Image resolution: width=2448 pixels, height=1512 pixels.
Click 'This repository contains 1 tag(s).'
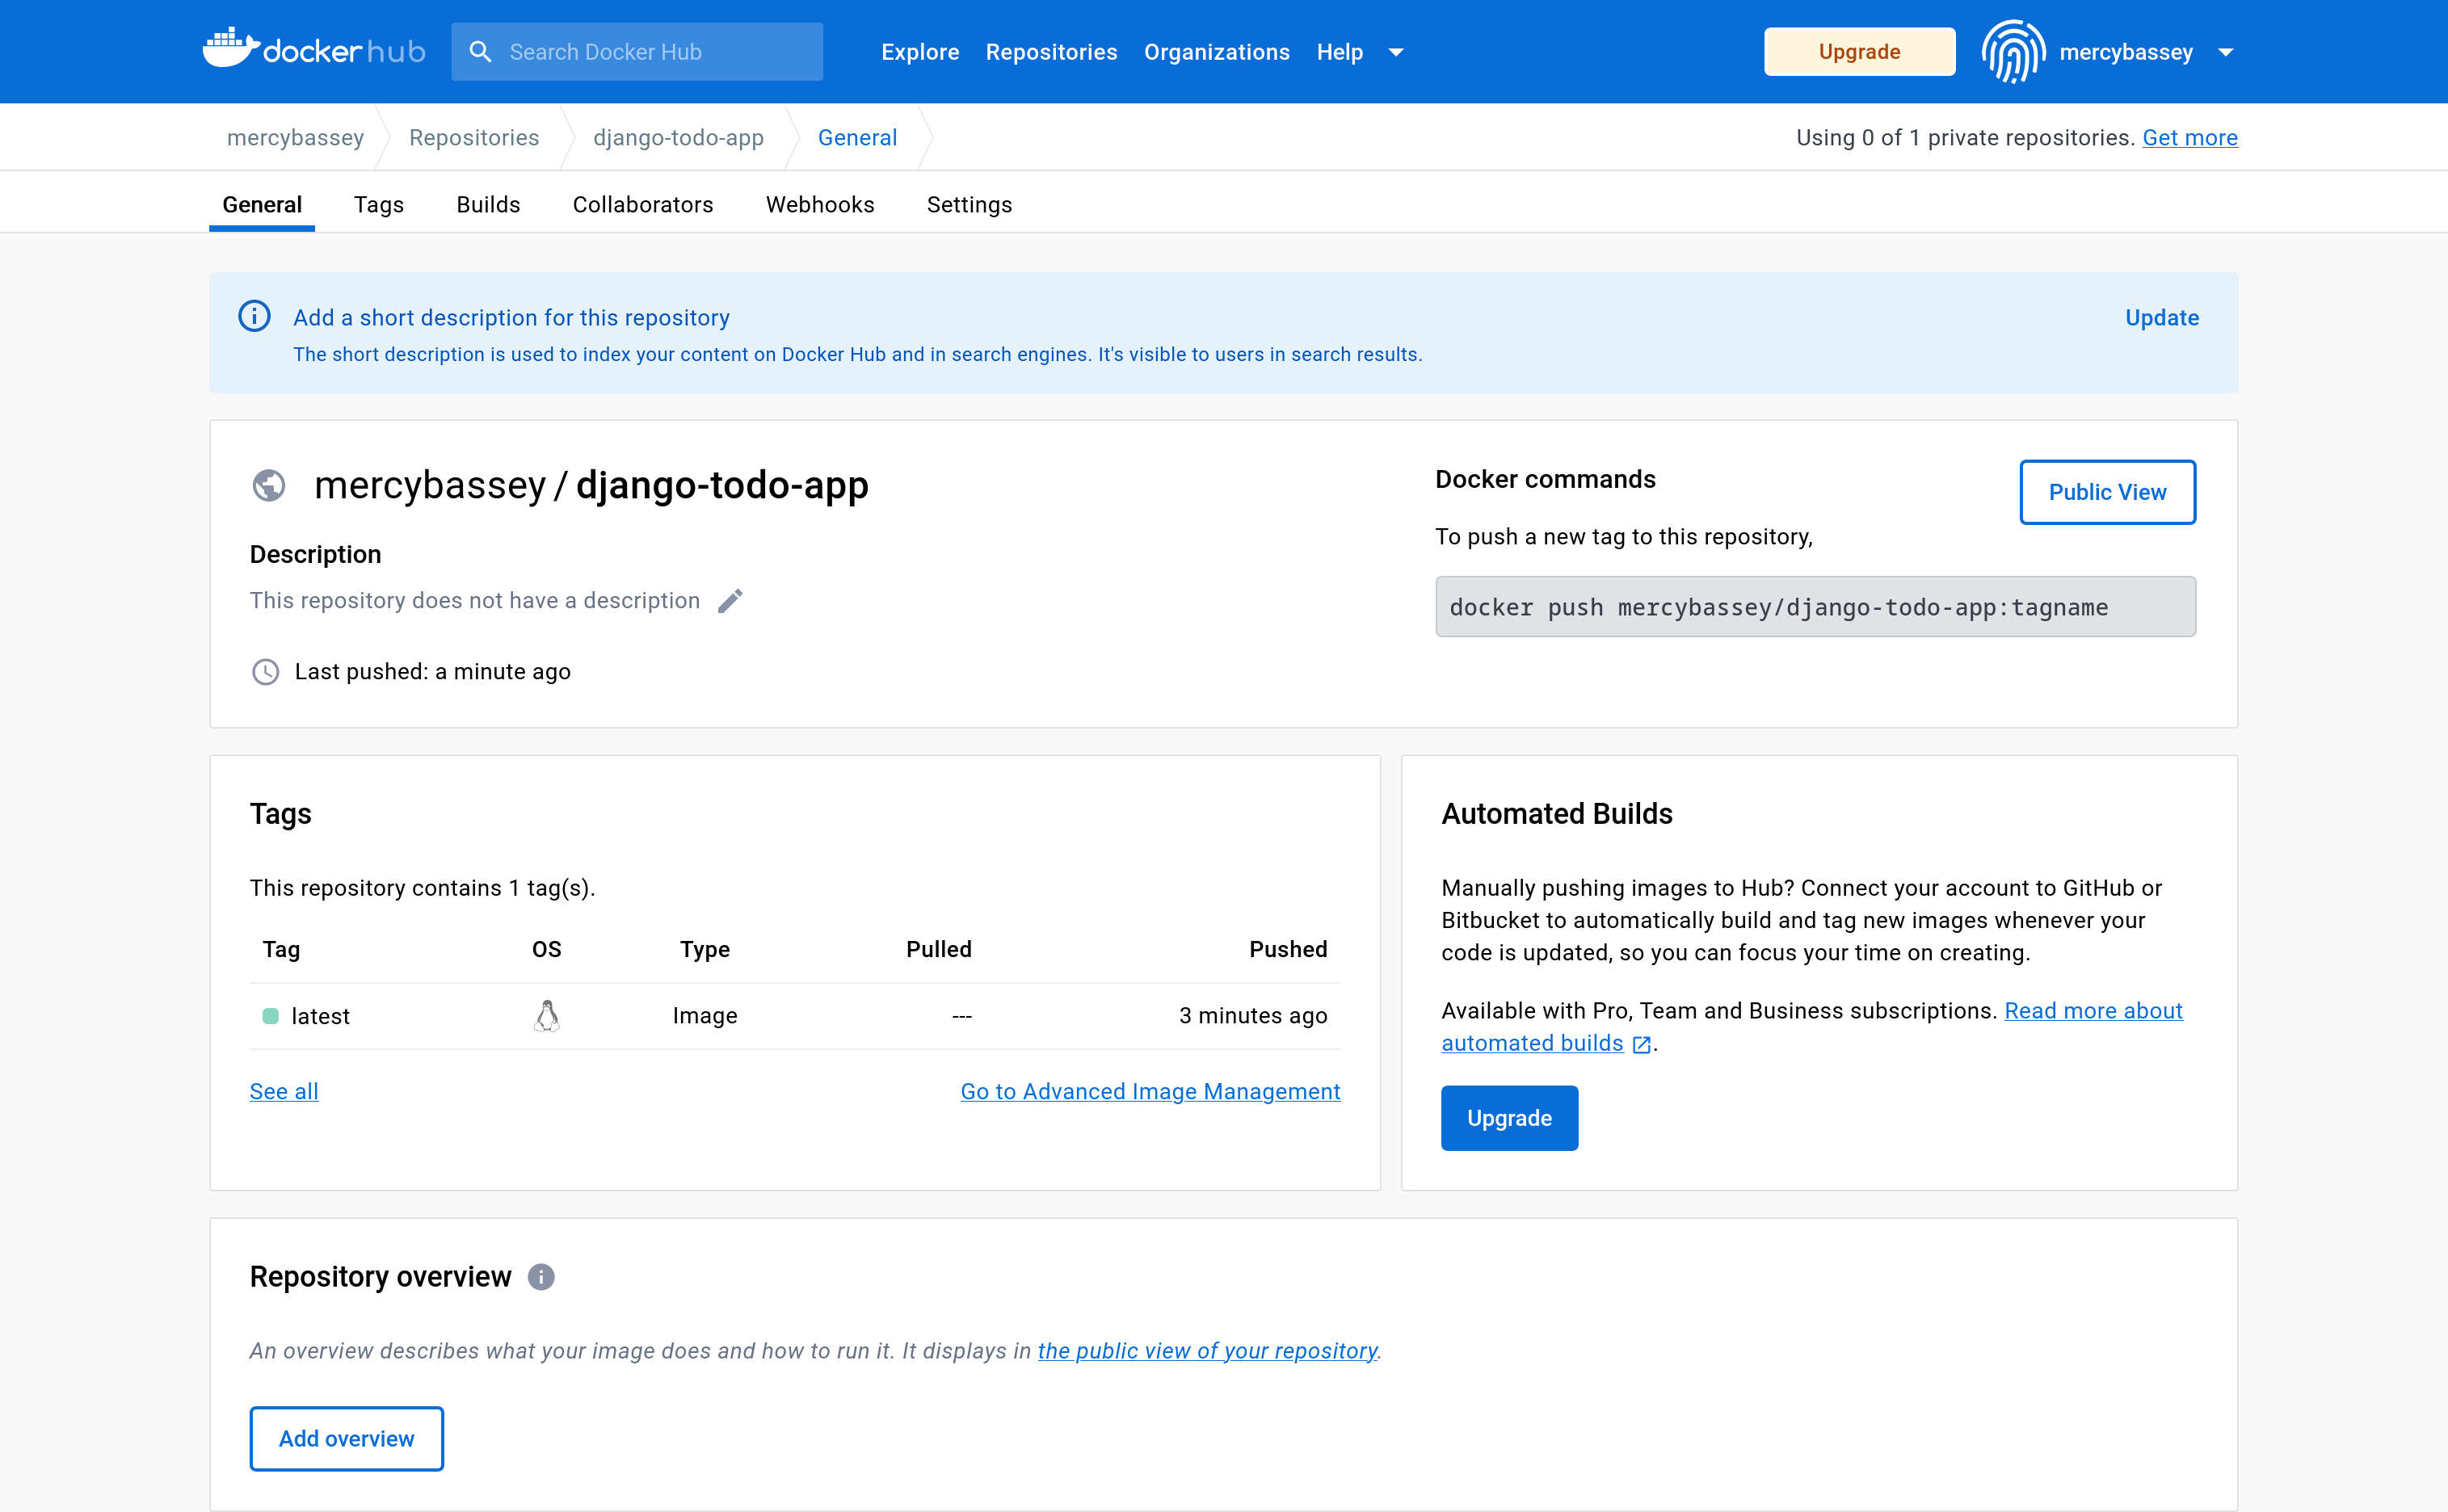(423, 889)
